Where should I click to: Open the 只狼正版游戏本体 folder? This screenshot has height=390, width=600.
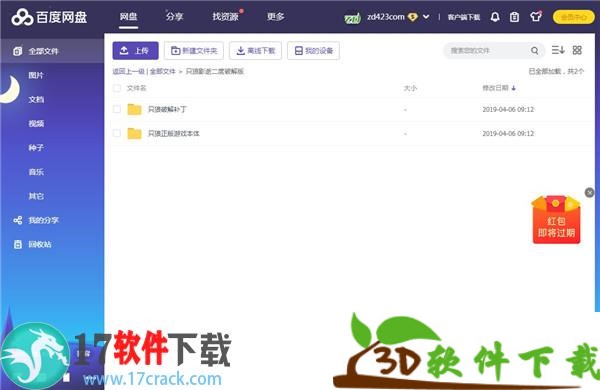click(174, 133)
